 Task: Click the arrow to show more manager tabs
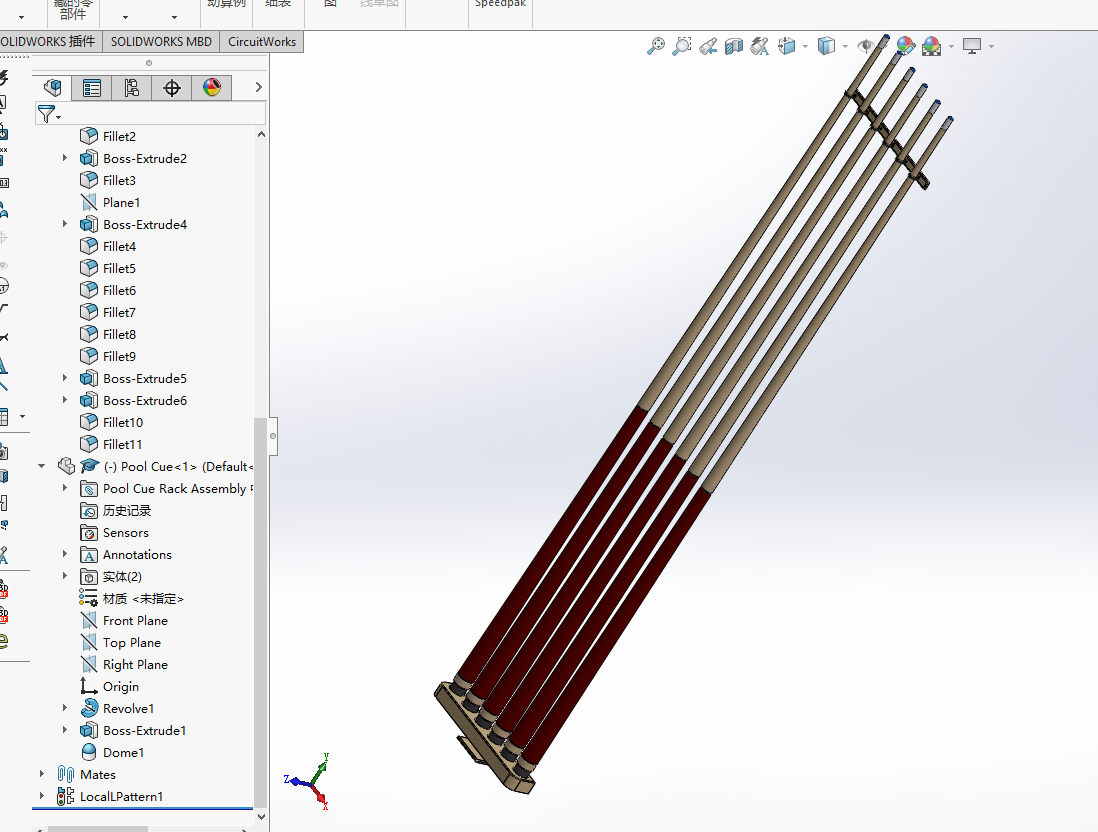pos(258,88)
